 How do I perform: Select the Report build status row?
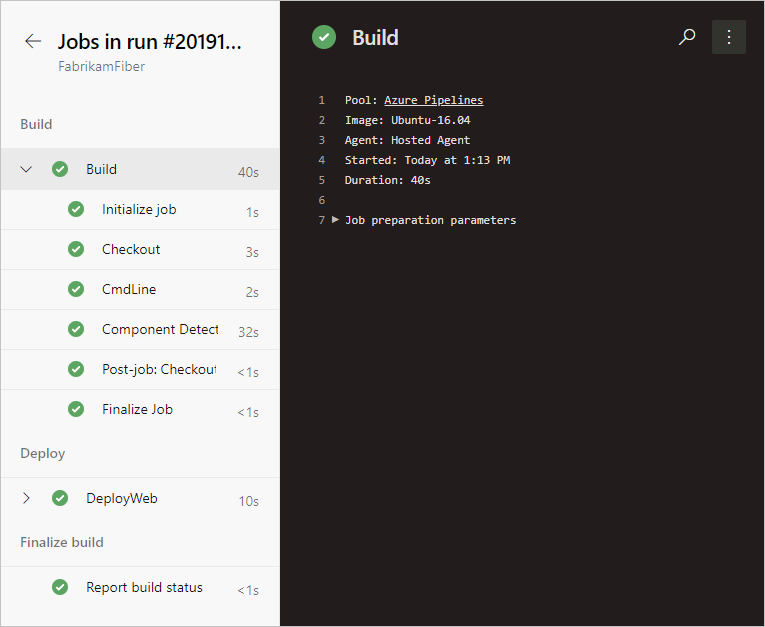[144, 588]
